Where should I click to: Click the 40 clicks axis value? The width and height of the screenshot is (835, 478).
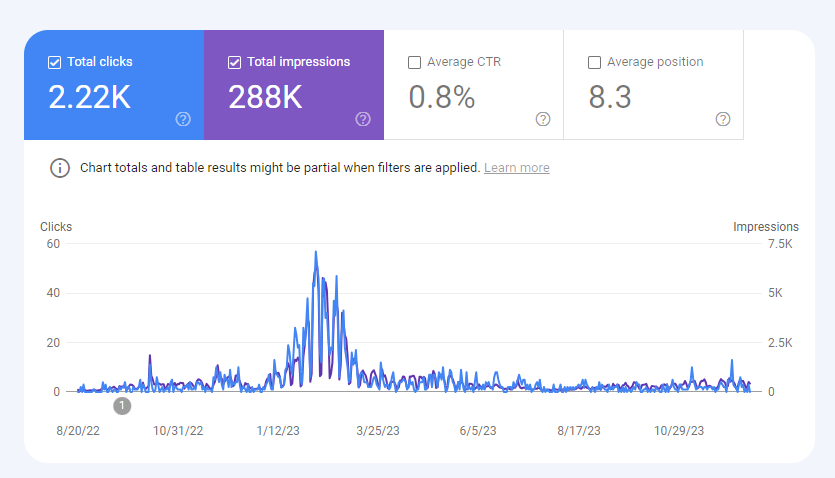53,293
